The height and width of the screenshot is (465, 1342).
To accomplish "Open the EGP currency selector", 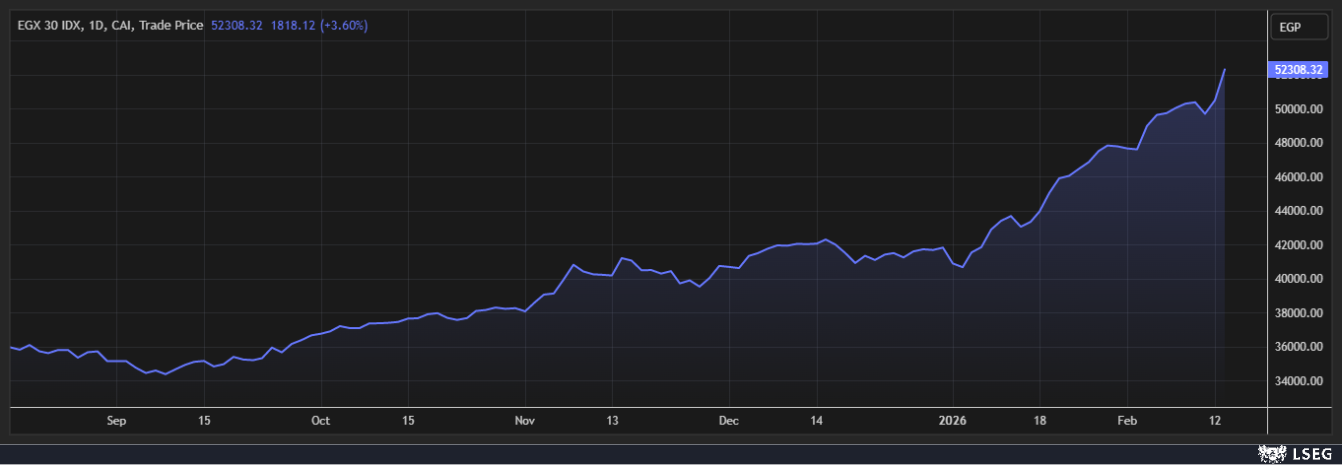I will (x=1297, y=27).
